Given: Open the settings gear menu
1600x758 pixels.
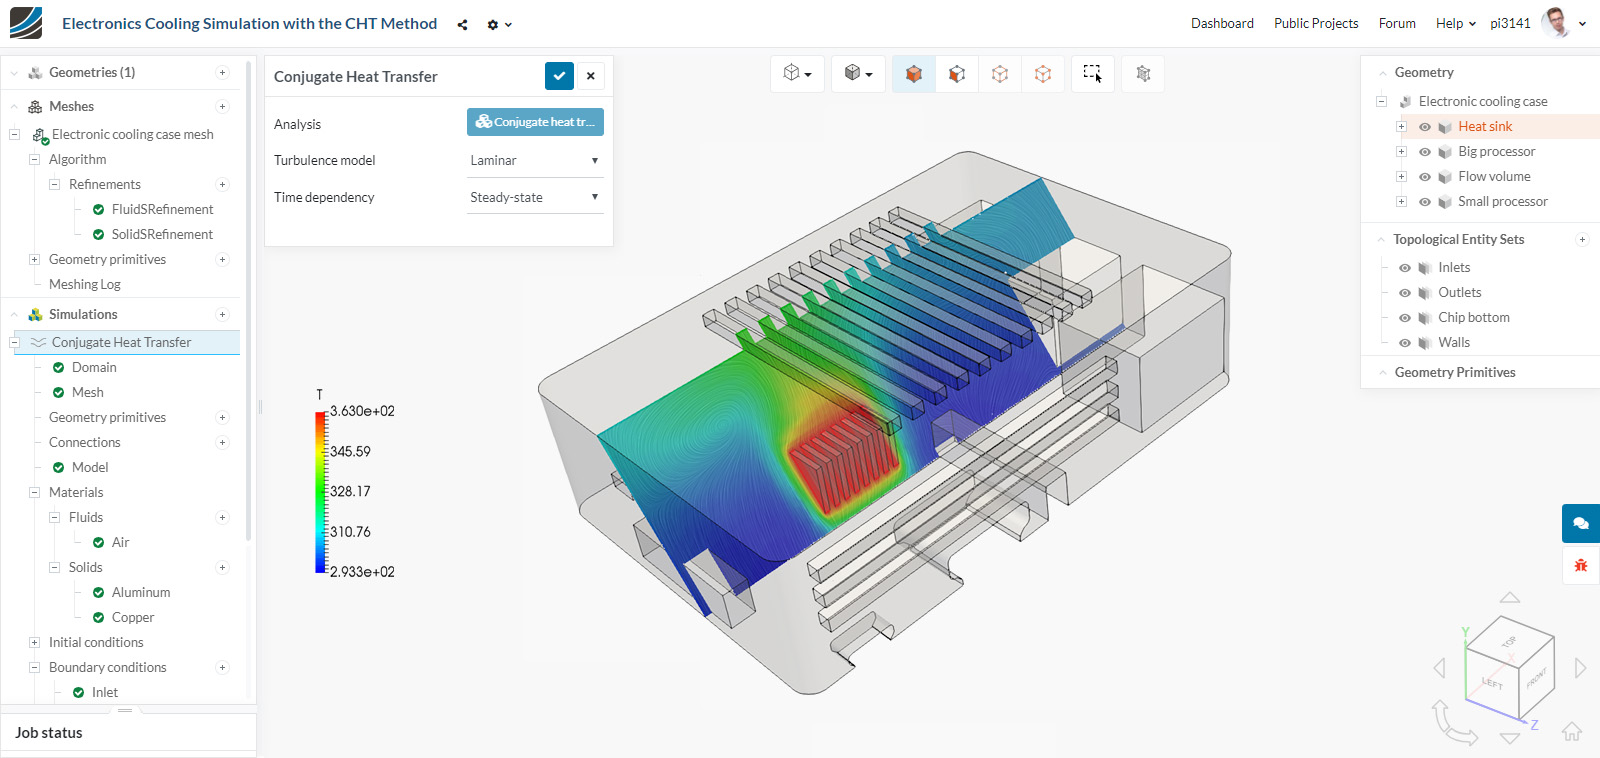Looking at the screenshot, I should pyautogui.click(x=499, y=25).
